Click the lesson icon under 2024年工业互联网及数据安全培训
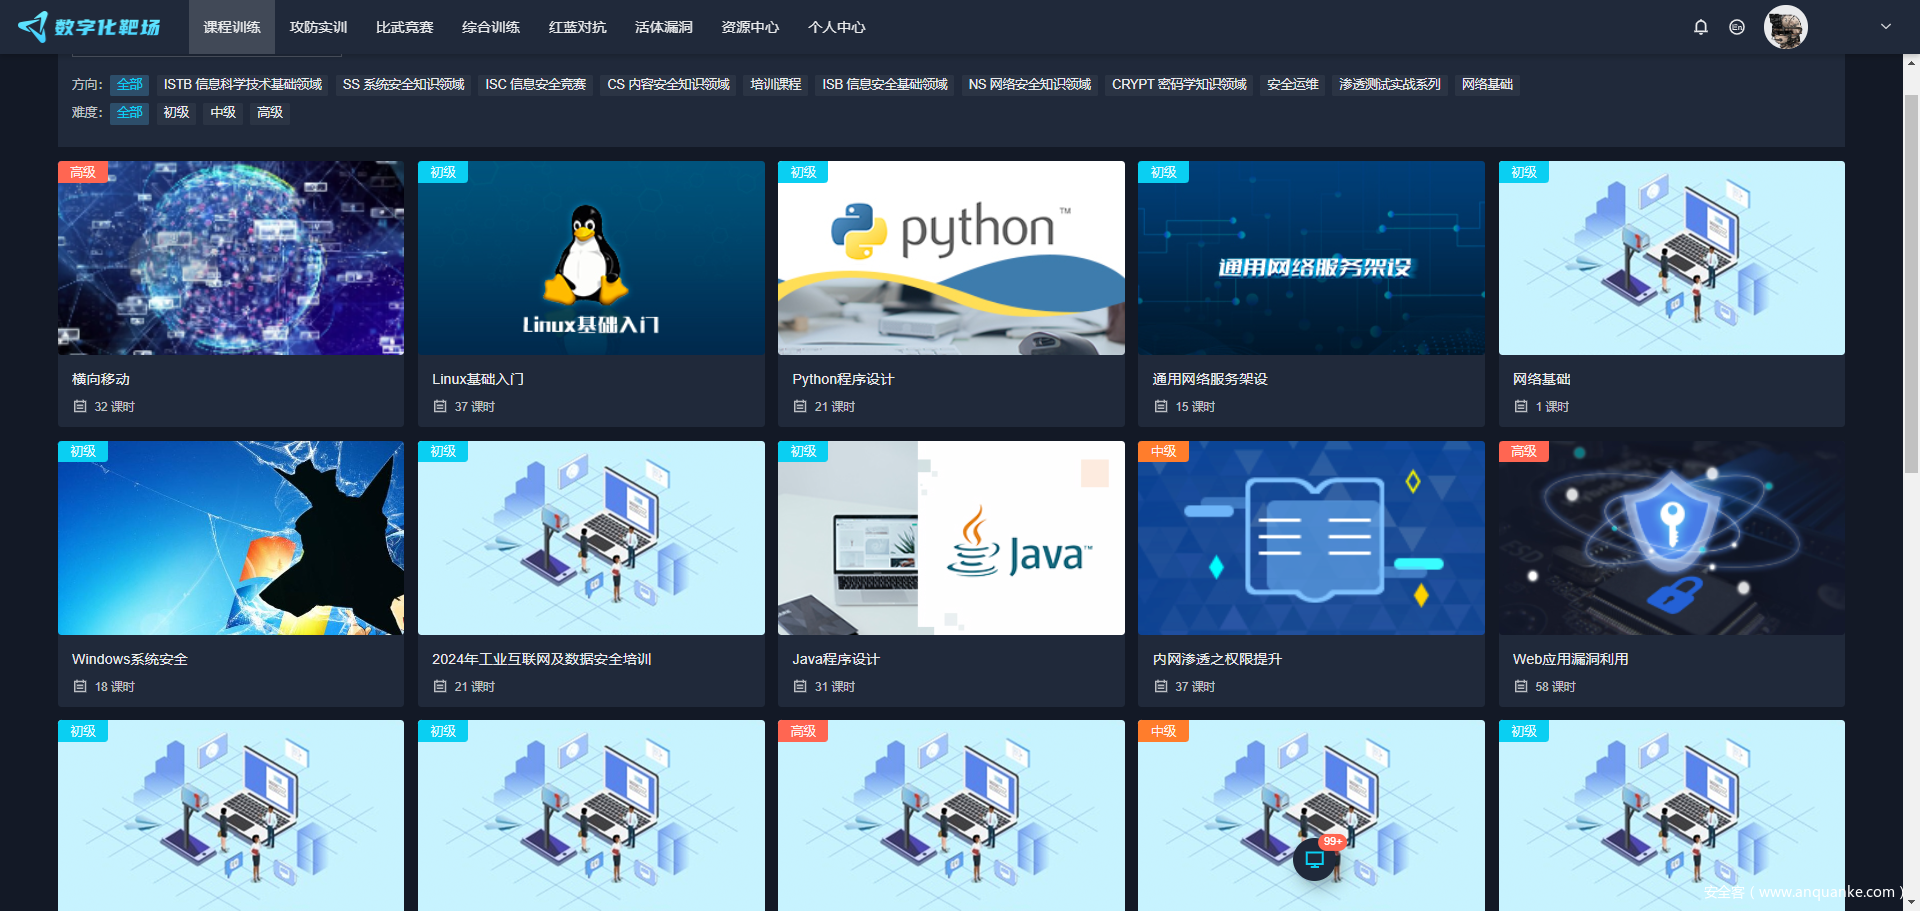The height and width of the screenshot is (911, 1920). pos(440,687)
